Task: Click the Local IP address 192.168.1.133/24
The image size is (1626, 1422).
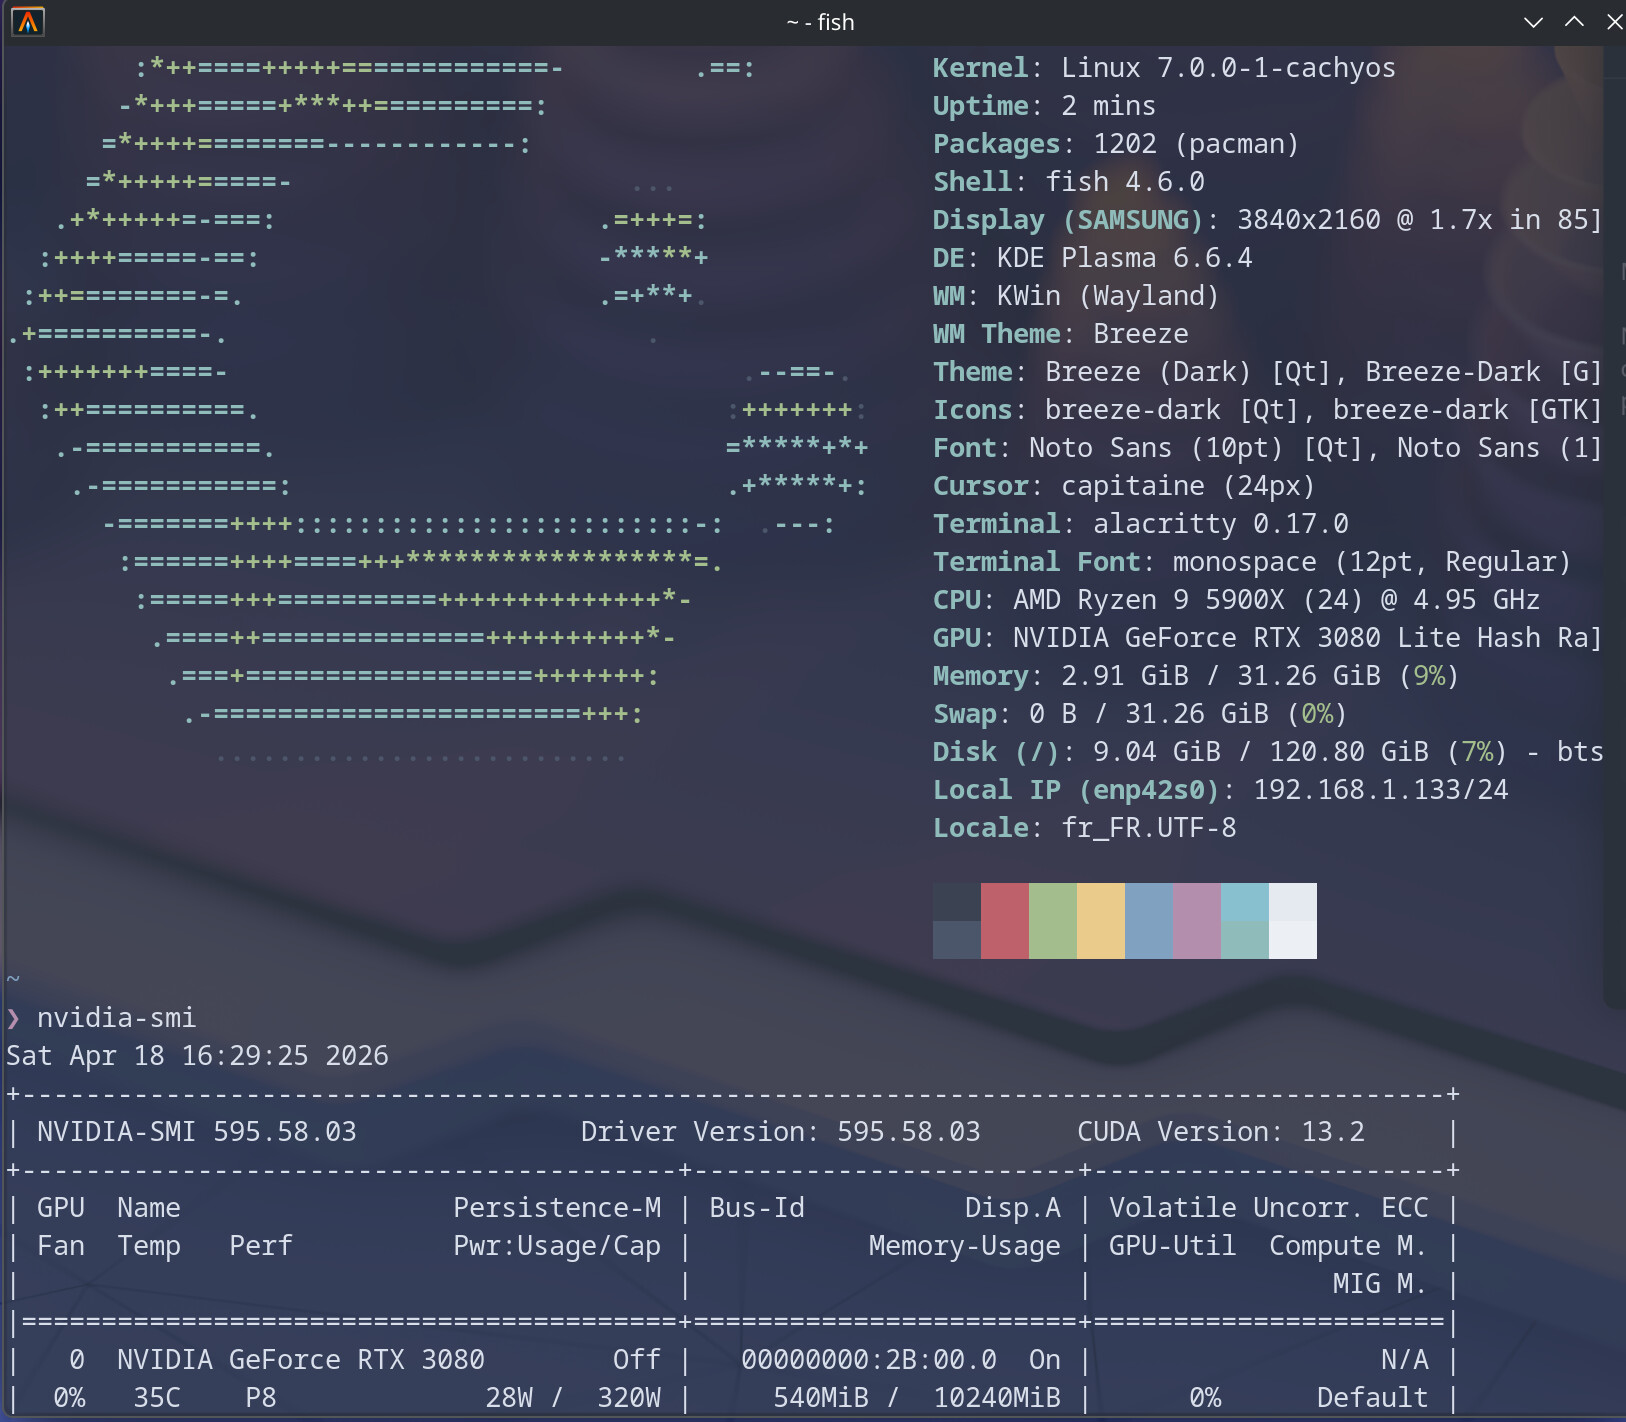Action: [x=1380, y=790]
